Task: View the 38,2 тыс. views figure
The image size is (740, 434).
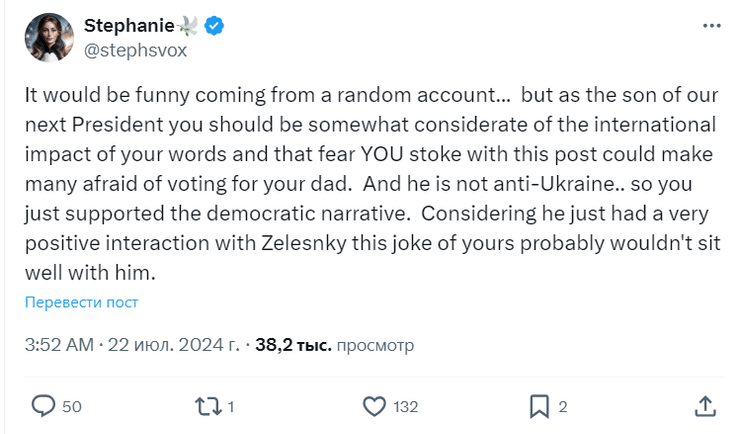Action: point(291,345)
